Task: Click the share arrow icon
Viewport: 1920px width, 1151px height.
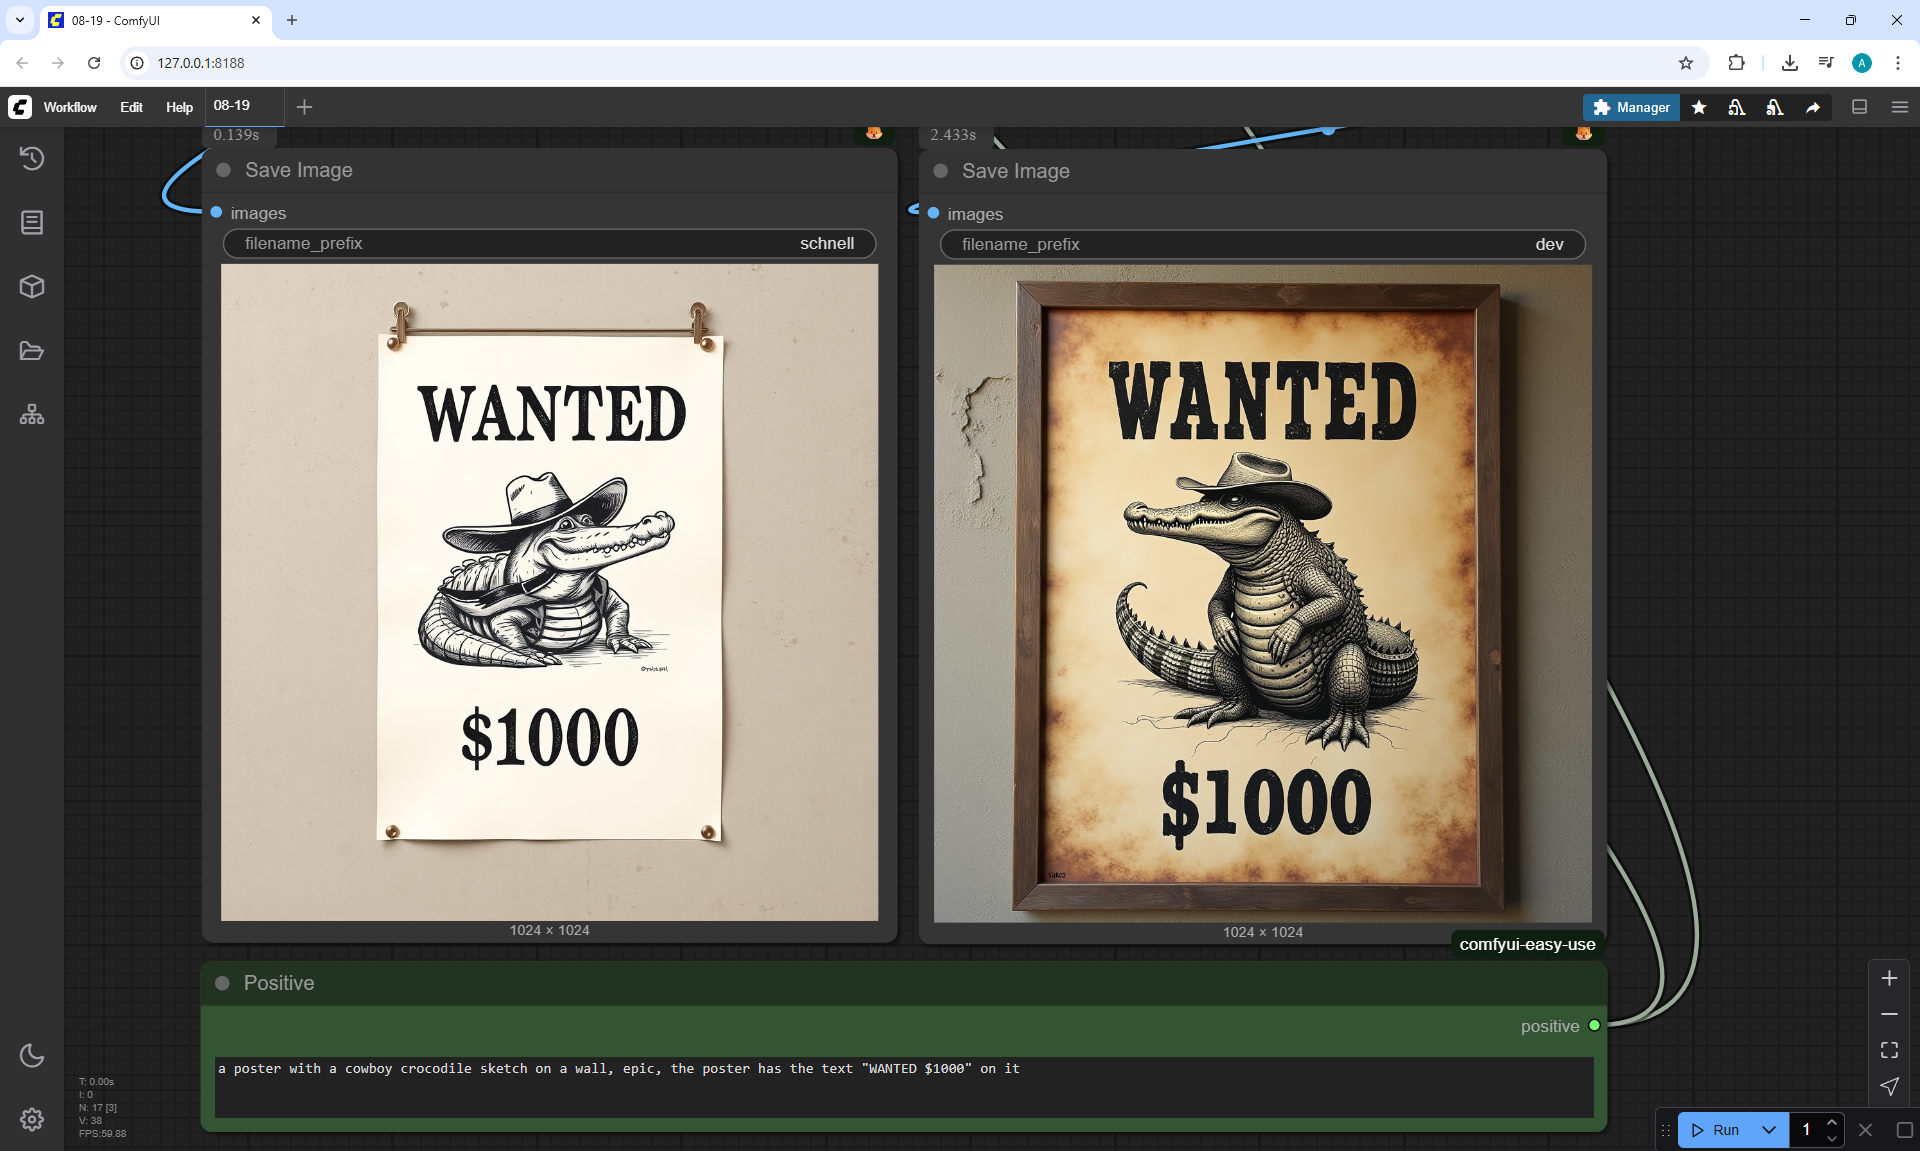Action: 1813,107
